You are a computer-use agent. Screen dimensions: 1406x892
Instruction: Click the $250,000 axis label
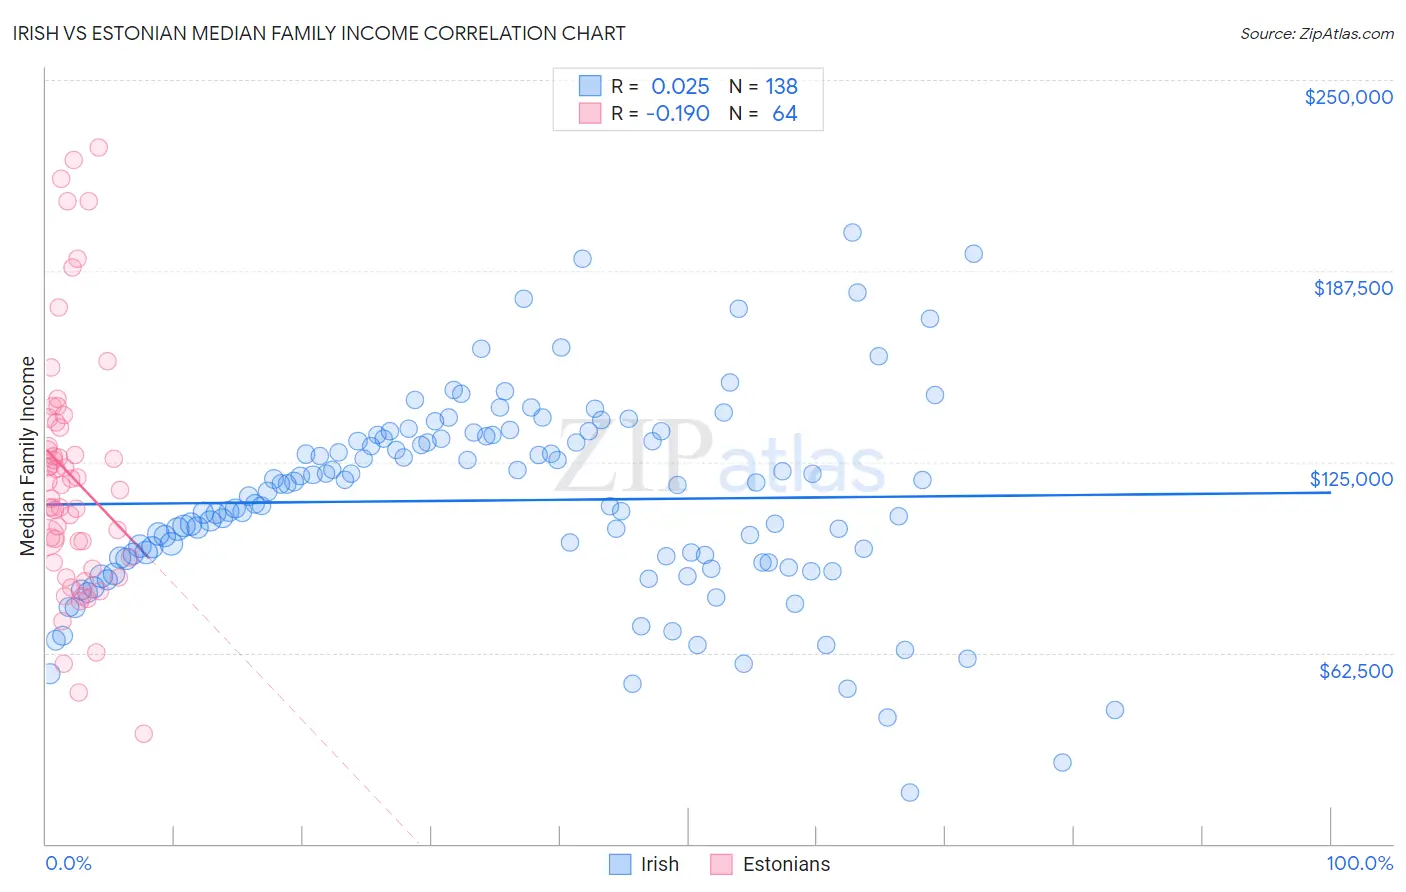pos(1348,97)
